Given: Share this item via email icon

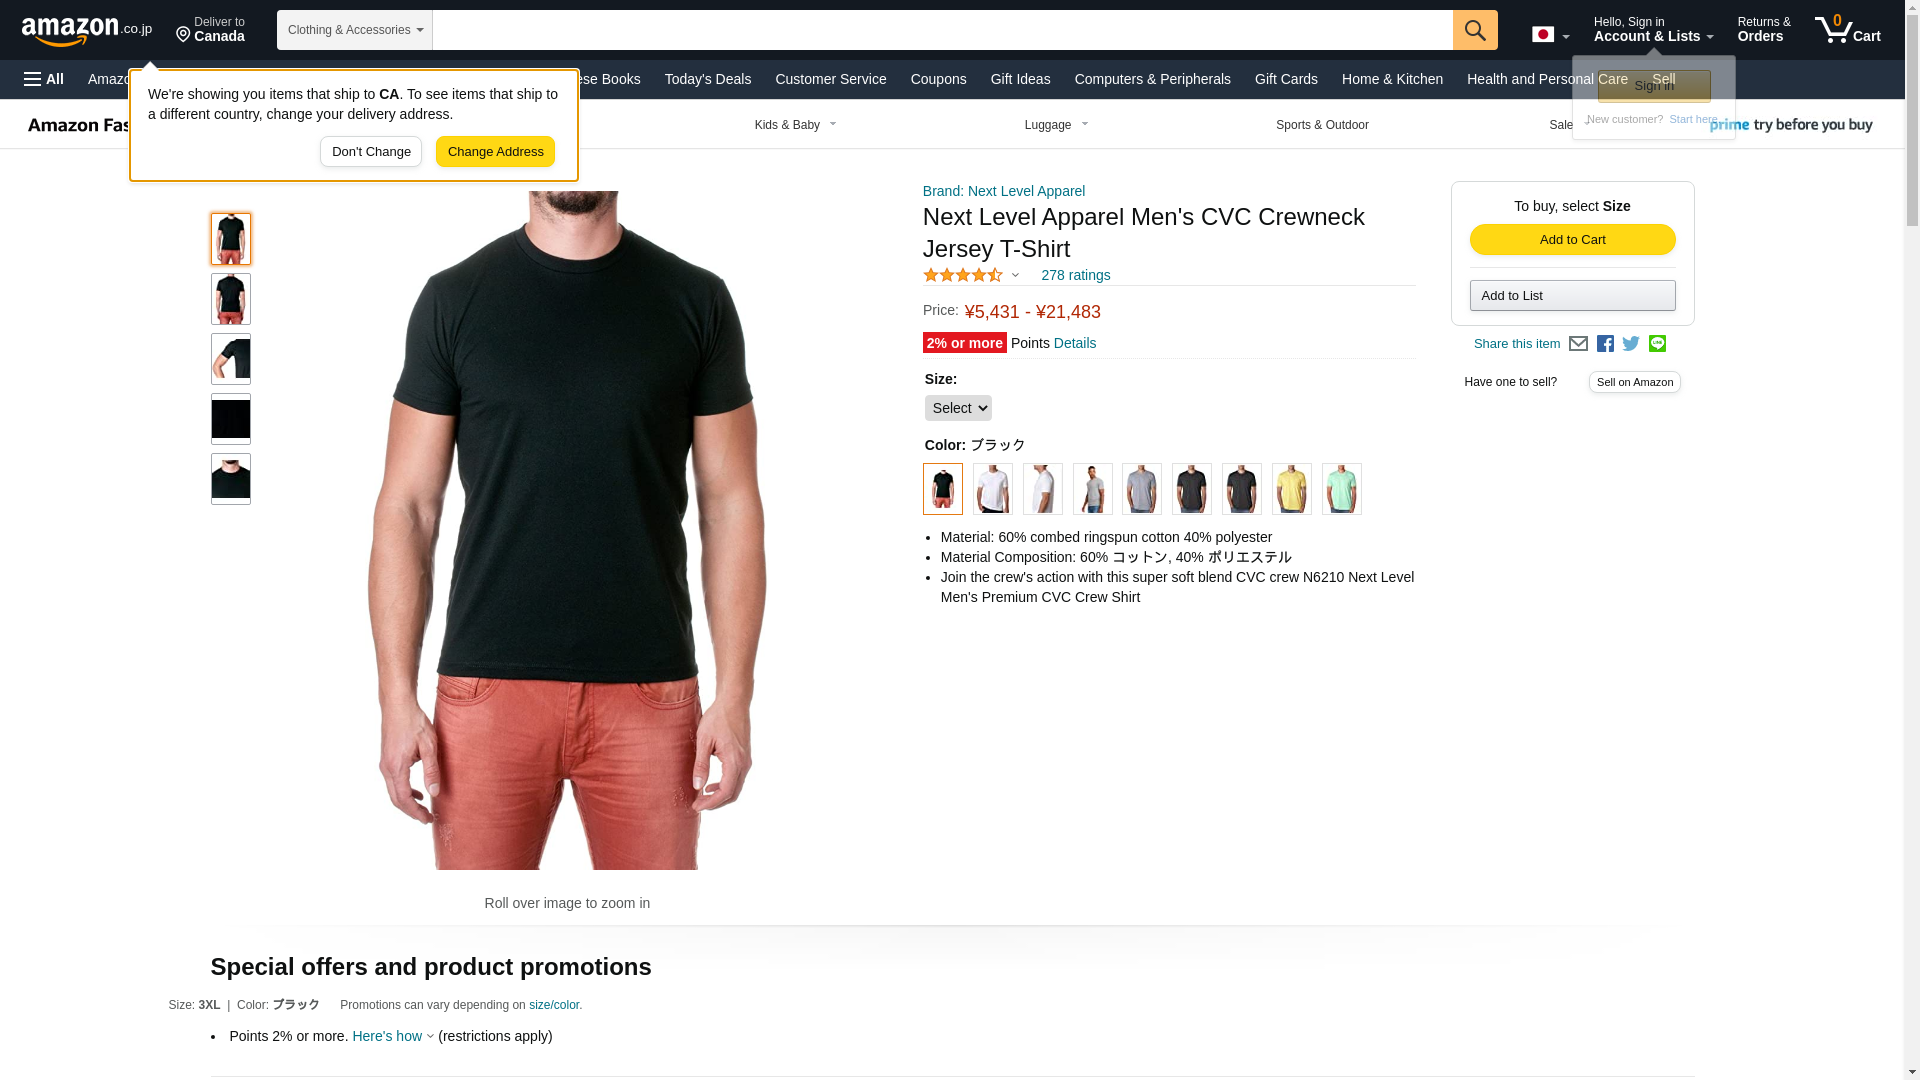Looking at the screenshot, I should pos(1578,344).
